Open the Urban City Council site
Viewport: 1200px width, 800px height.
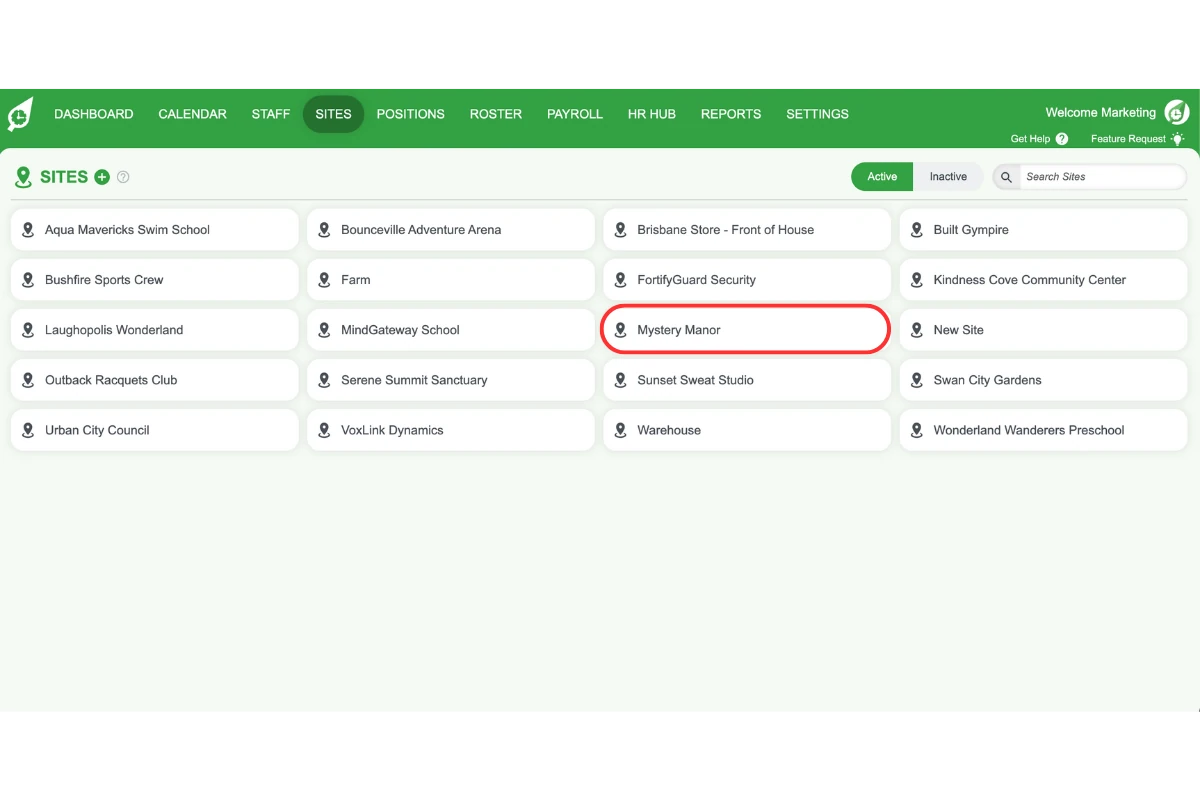tap(155, 430)
